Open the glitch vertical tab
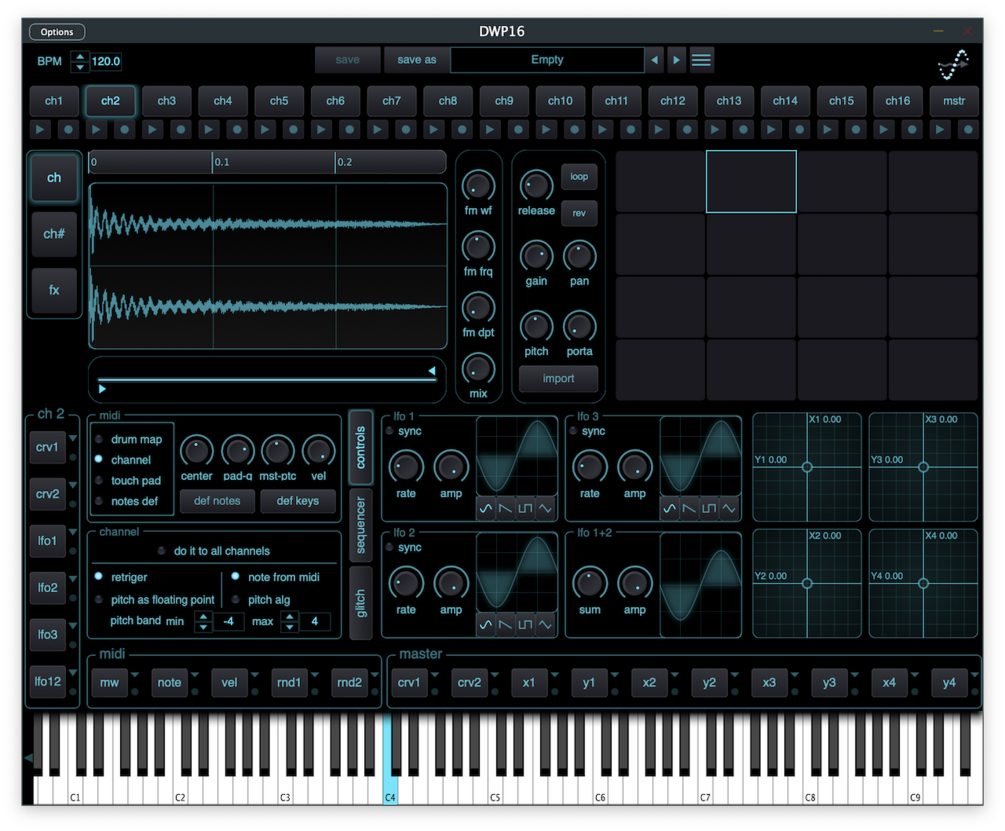1005x831 pixels. coord(361,603)
